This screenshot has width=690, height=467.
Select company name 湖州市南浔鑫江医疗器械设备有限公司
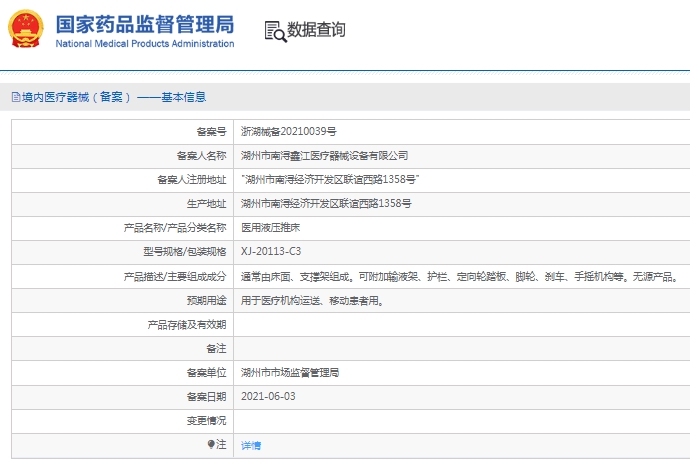324,155
